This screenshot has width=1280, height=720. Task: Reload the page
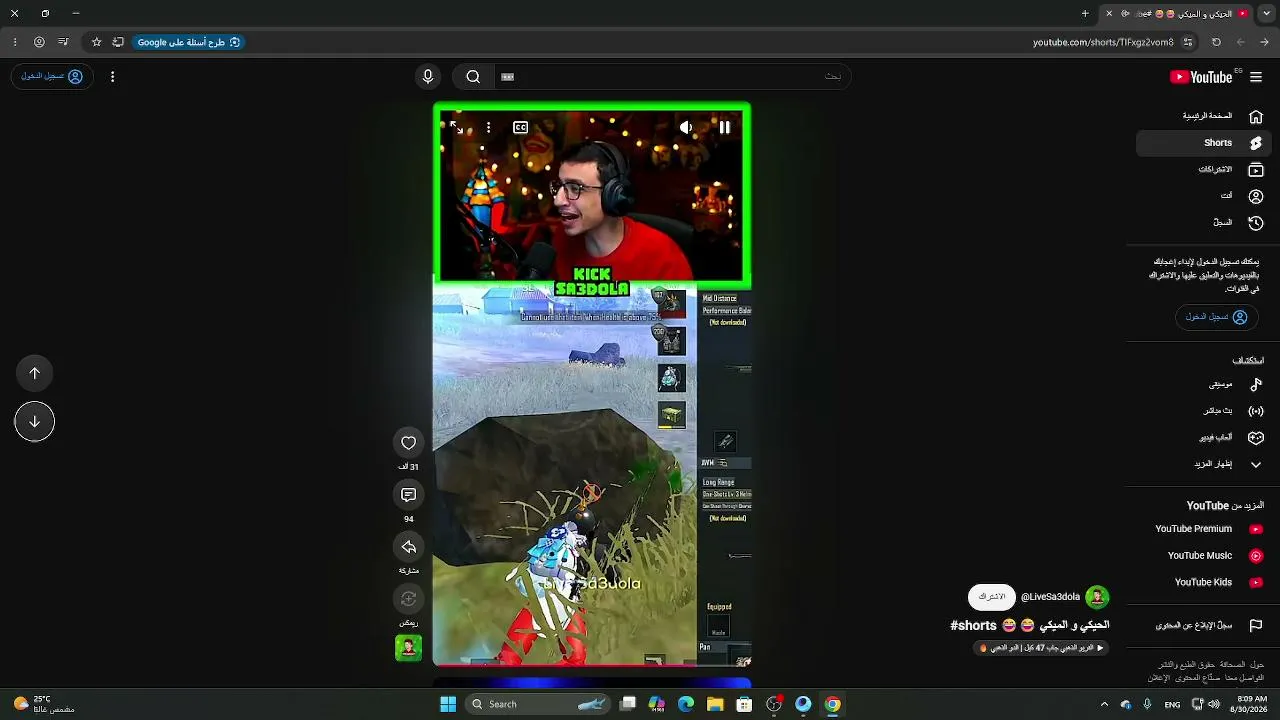pyautogui.click(x=1216, y=42)
